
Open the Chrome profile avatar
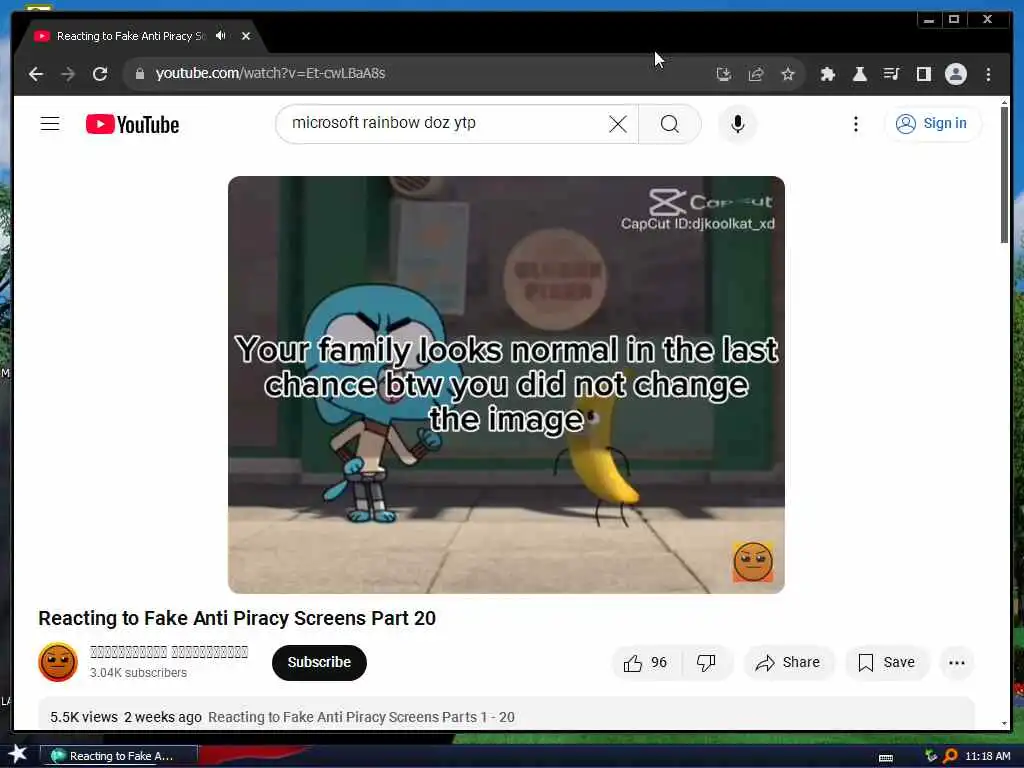point(955,74)
